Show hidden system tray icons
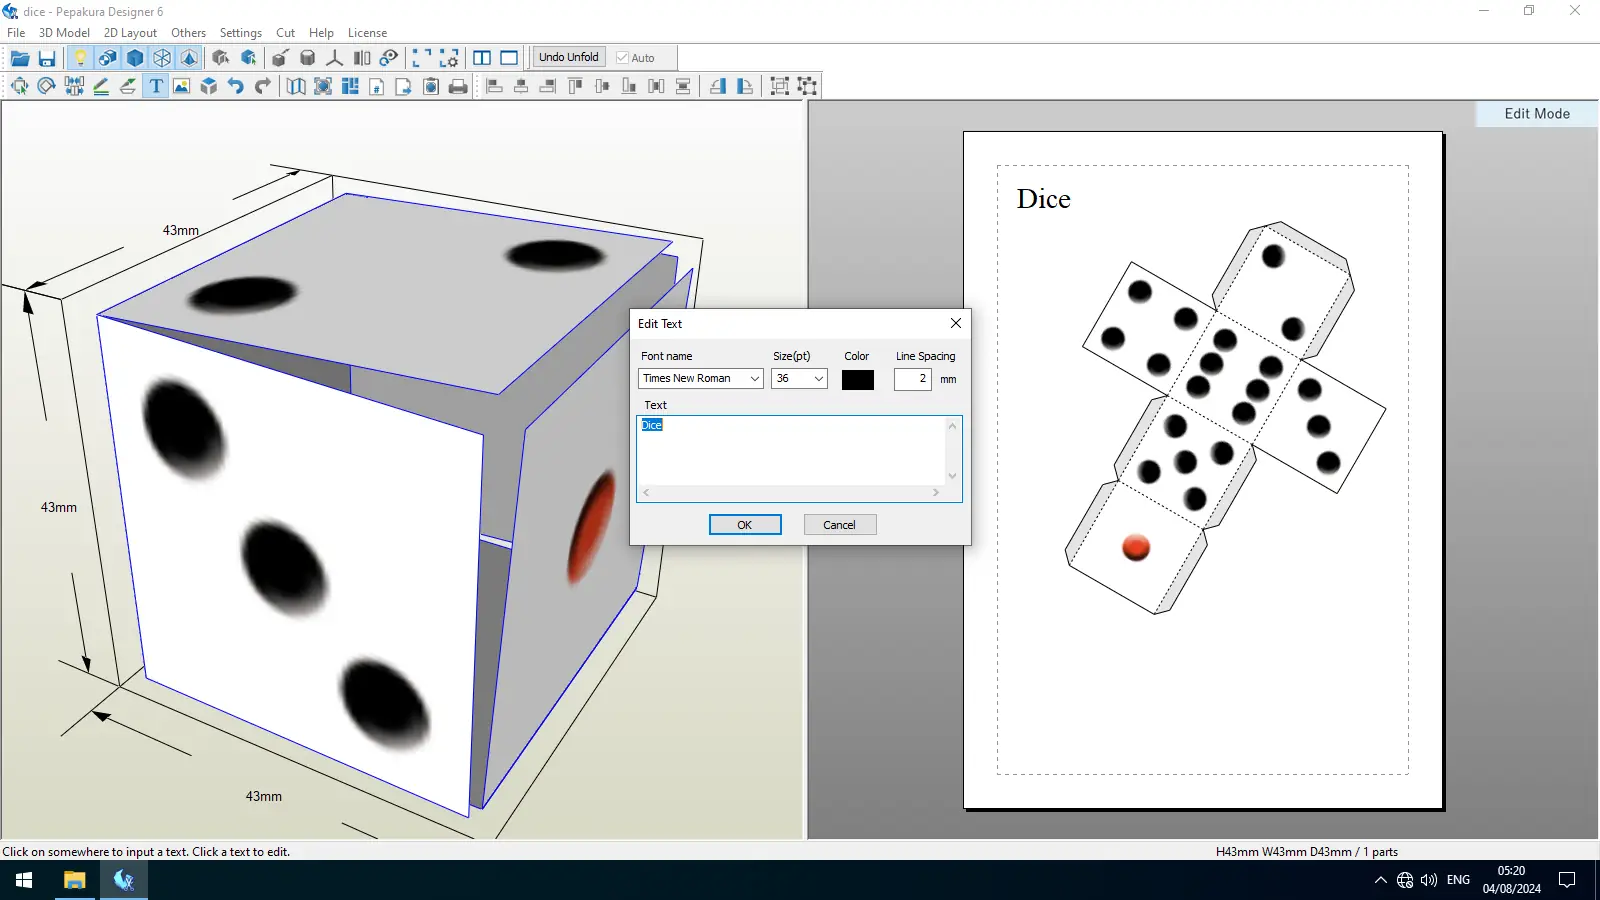 click(x=1381, y=880)
